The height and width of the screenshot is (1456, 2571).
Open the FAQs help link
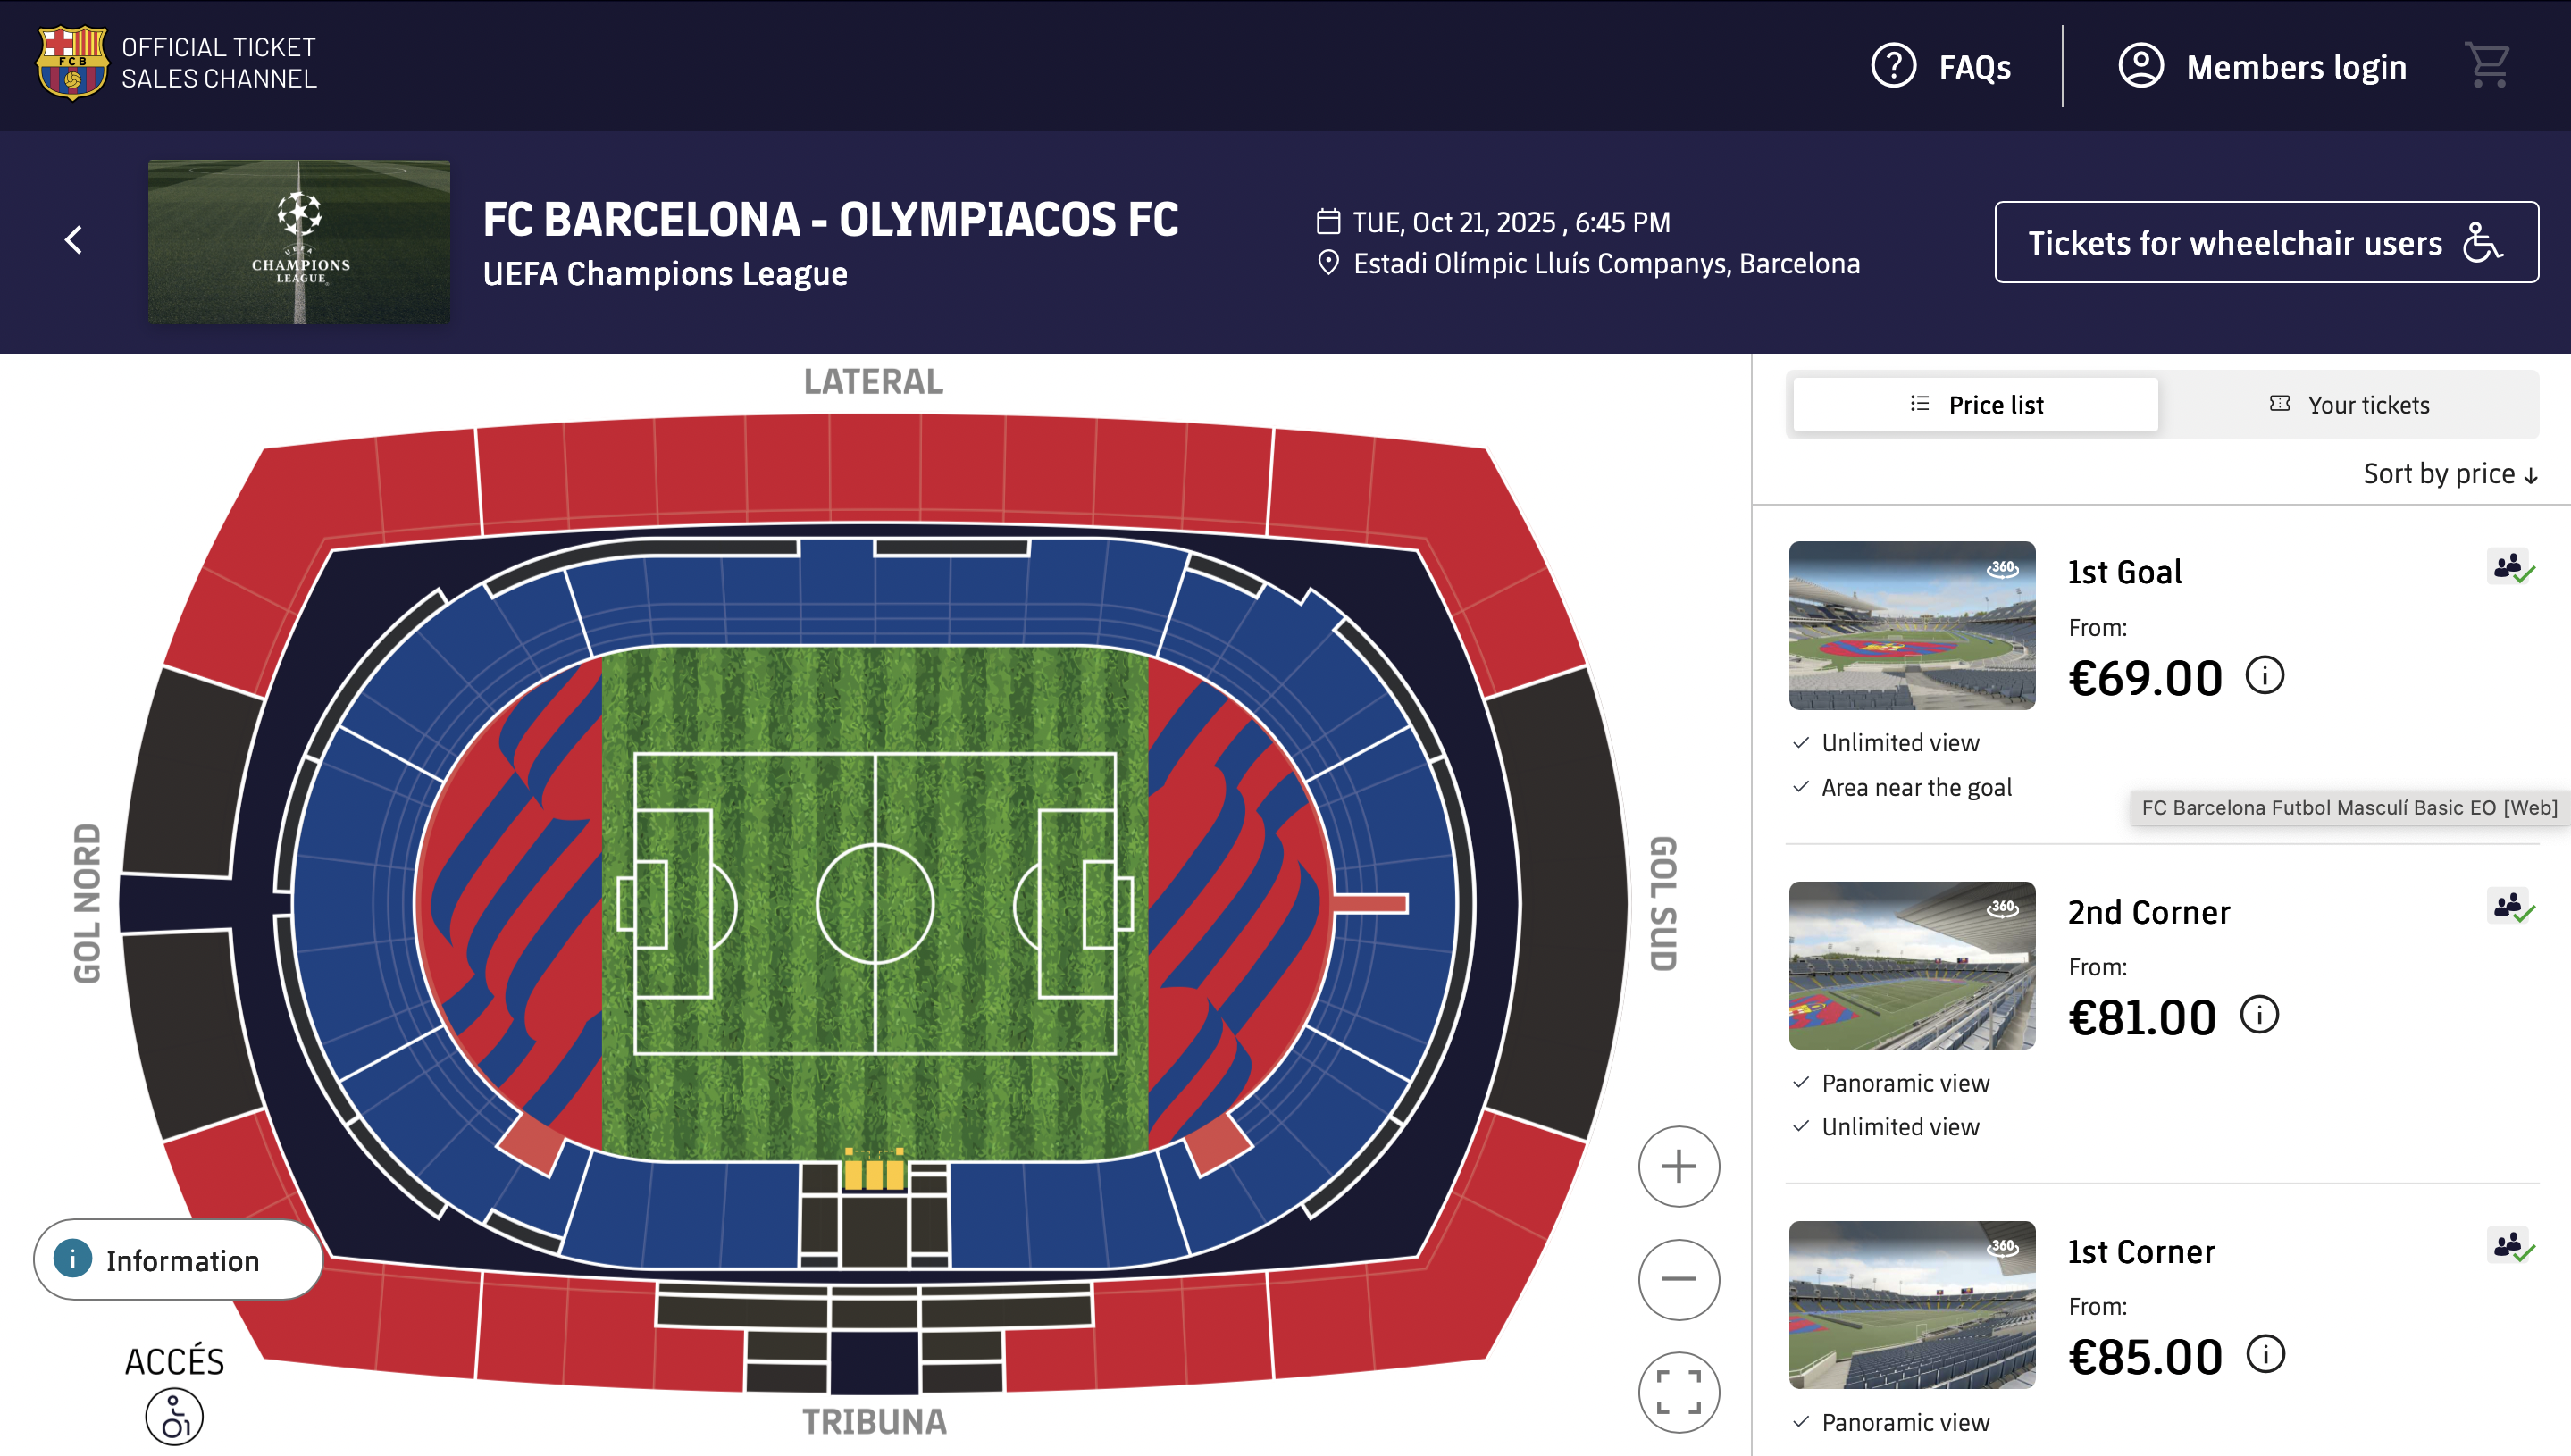coord(1941,67)
